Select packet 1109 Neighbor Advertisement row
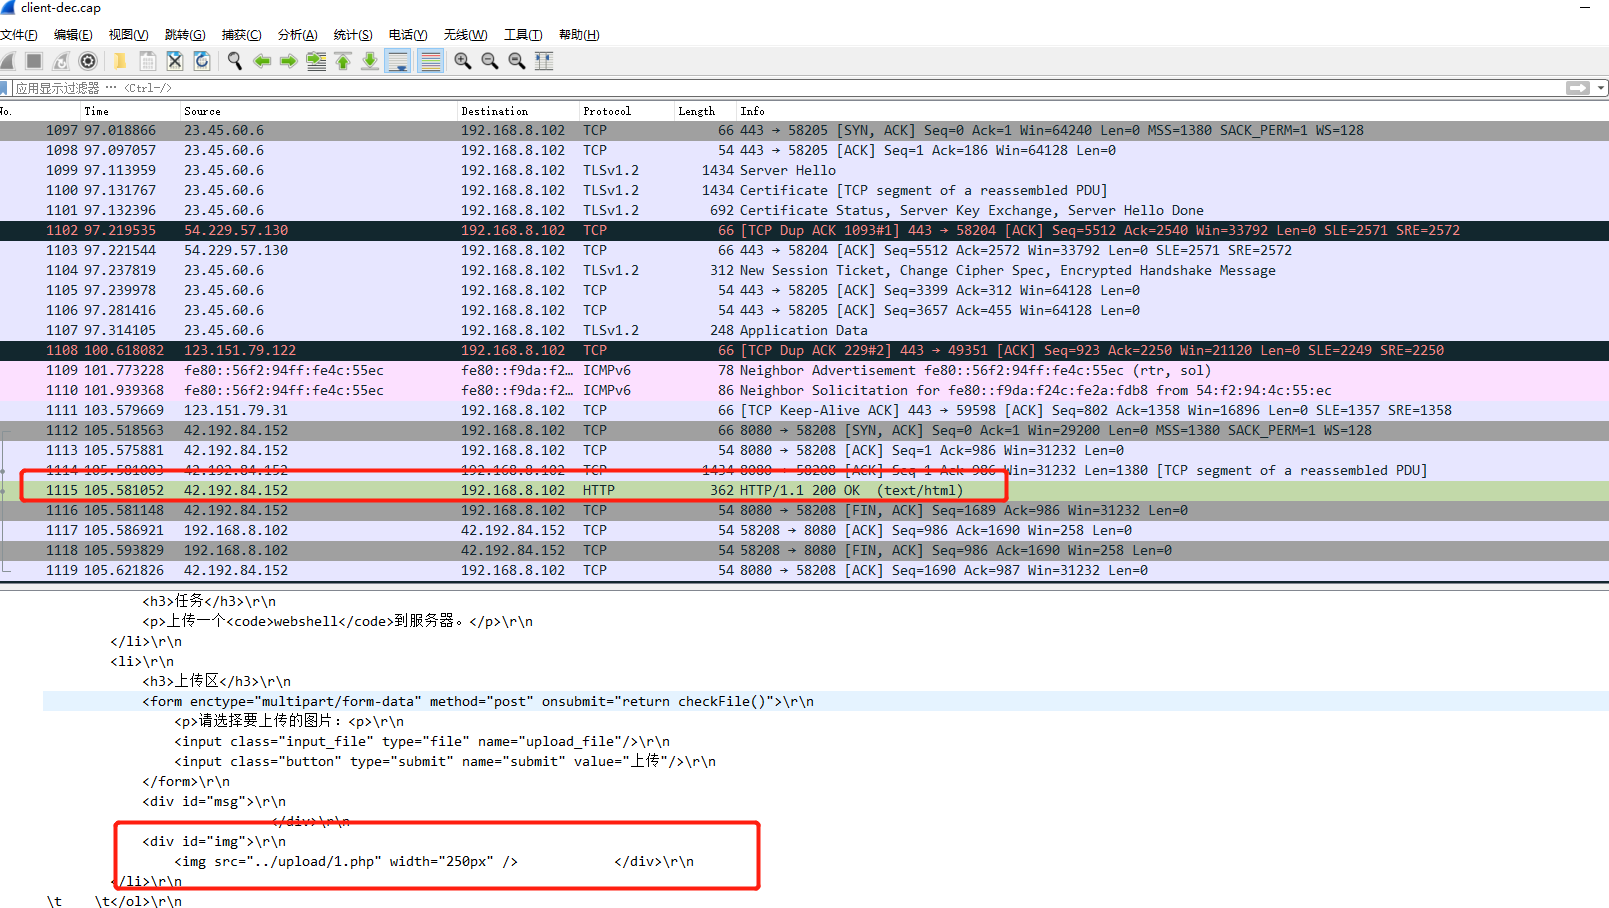Image resolution: width=1609 pixels, height=908 pixels. (804, 370)
